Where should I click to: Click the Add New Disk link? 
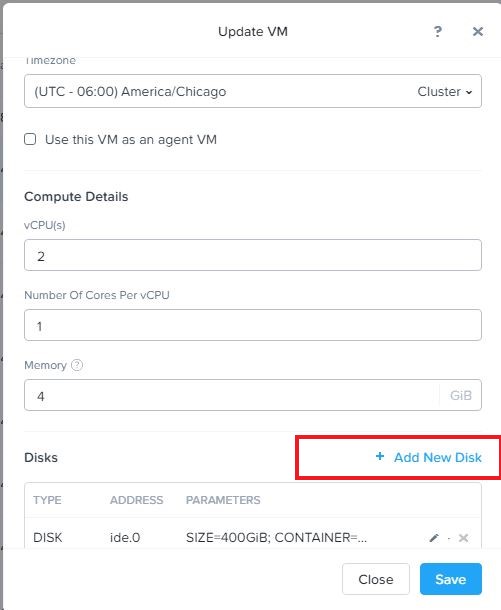438,458
